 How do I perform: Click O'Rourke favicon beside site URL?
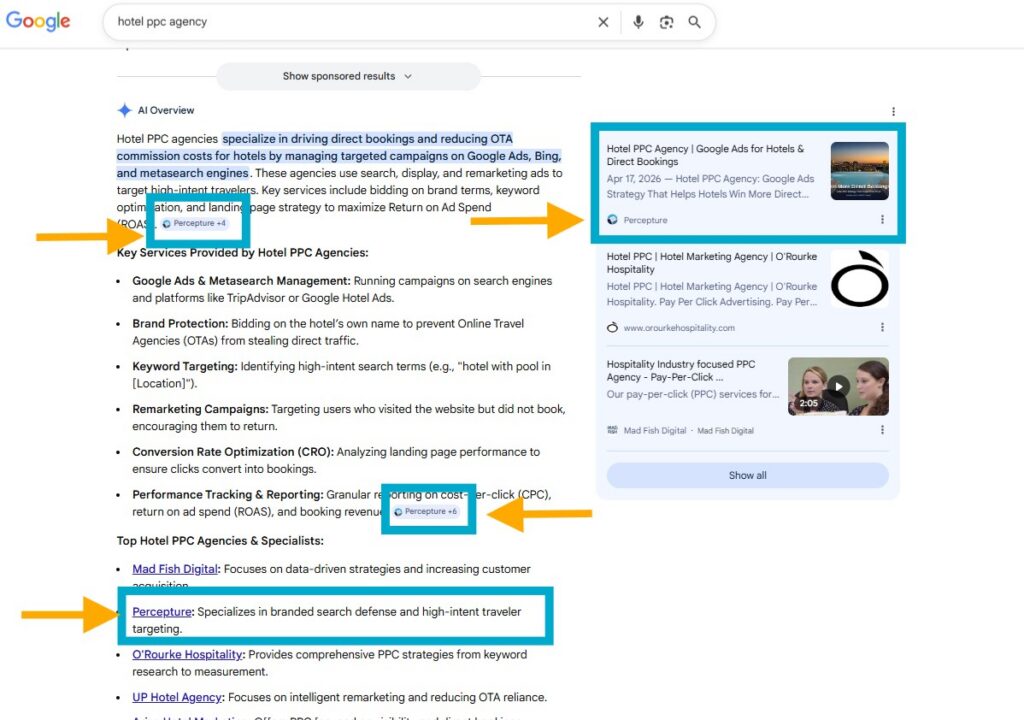point(612,327)
